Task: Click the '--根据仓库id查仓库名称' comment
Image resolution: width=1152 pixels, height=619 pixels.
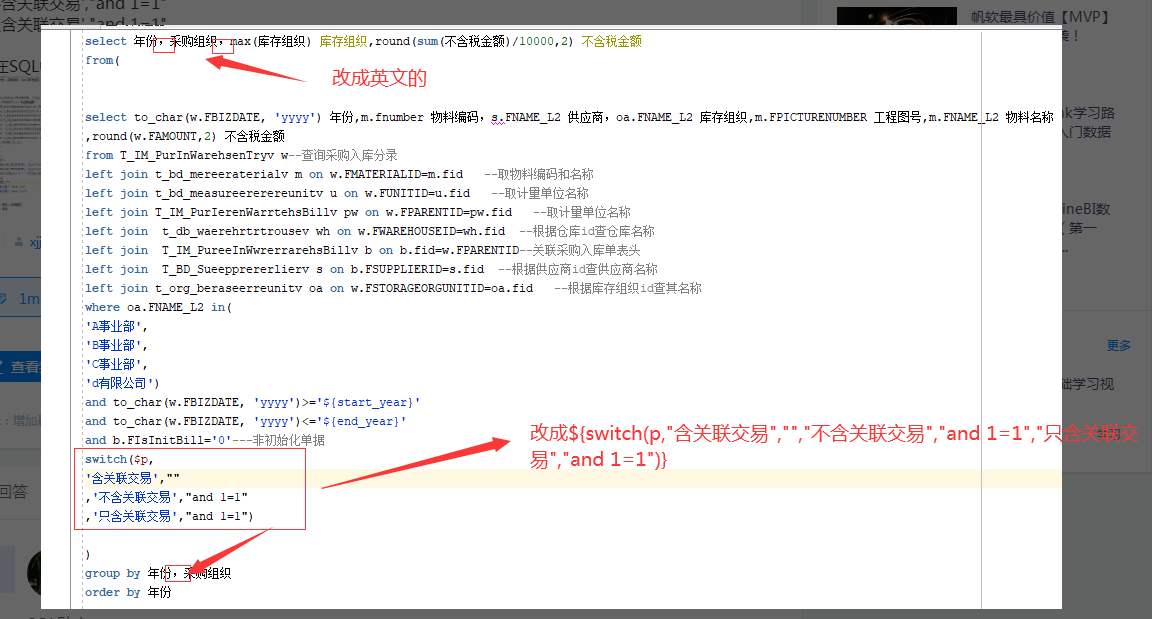Action: pos(586,231)
